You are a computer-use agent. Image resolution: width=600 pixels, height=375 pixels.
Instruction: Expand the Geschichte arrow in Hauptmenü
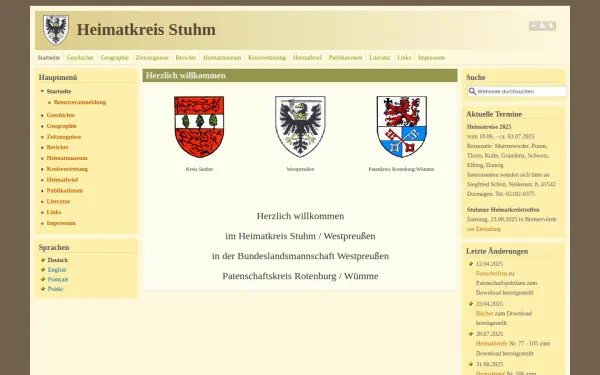coord(42,115)
